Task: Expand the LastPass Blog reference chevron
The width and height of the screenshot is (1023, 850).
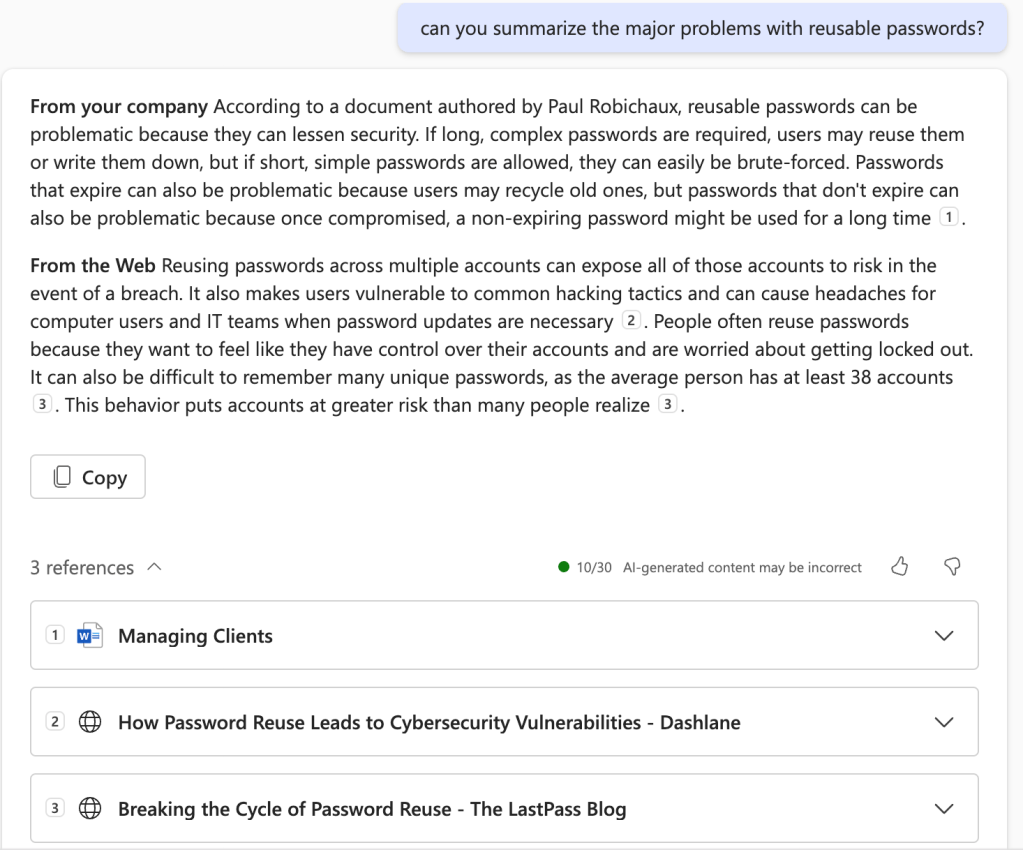Action: pyautogui.click(x=943, y=808)
